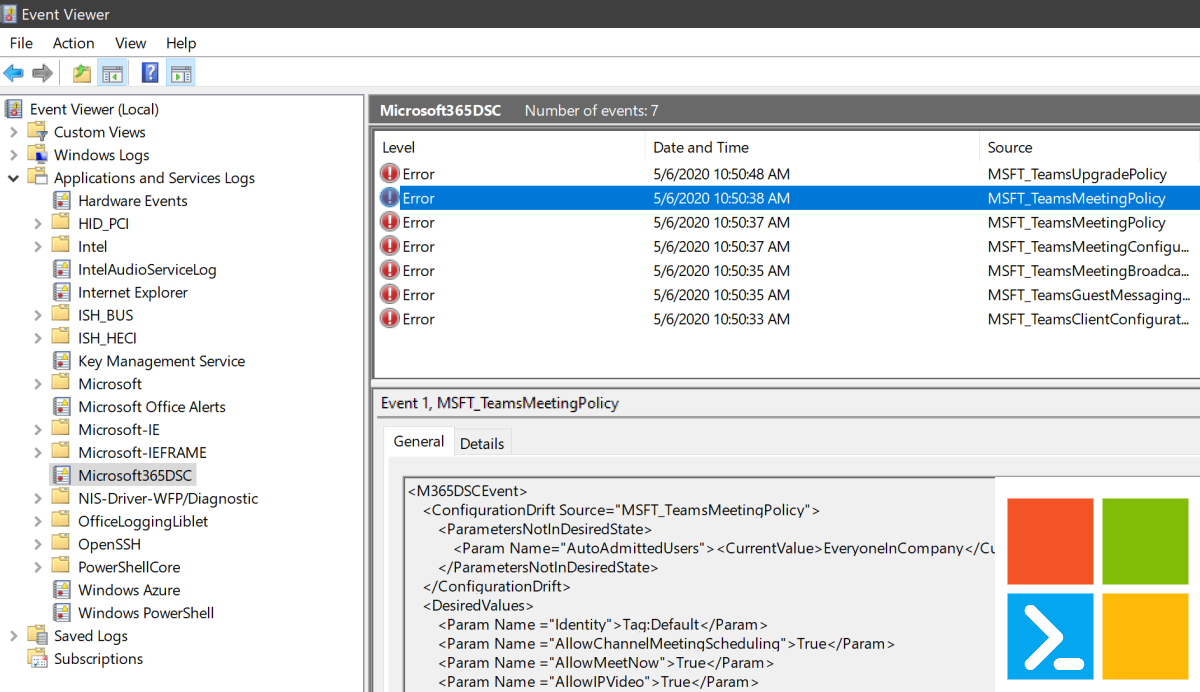Expand the Saved Logs node
The width and height of the screenshot is (1200, 692).
tap(13, 636)
